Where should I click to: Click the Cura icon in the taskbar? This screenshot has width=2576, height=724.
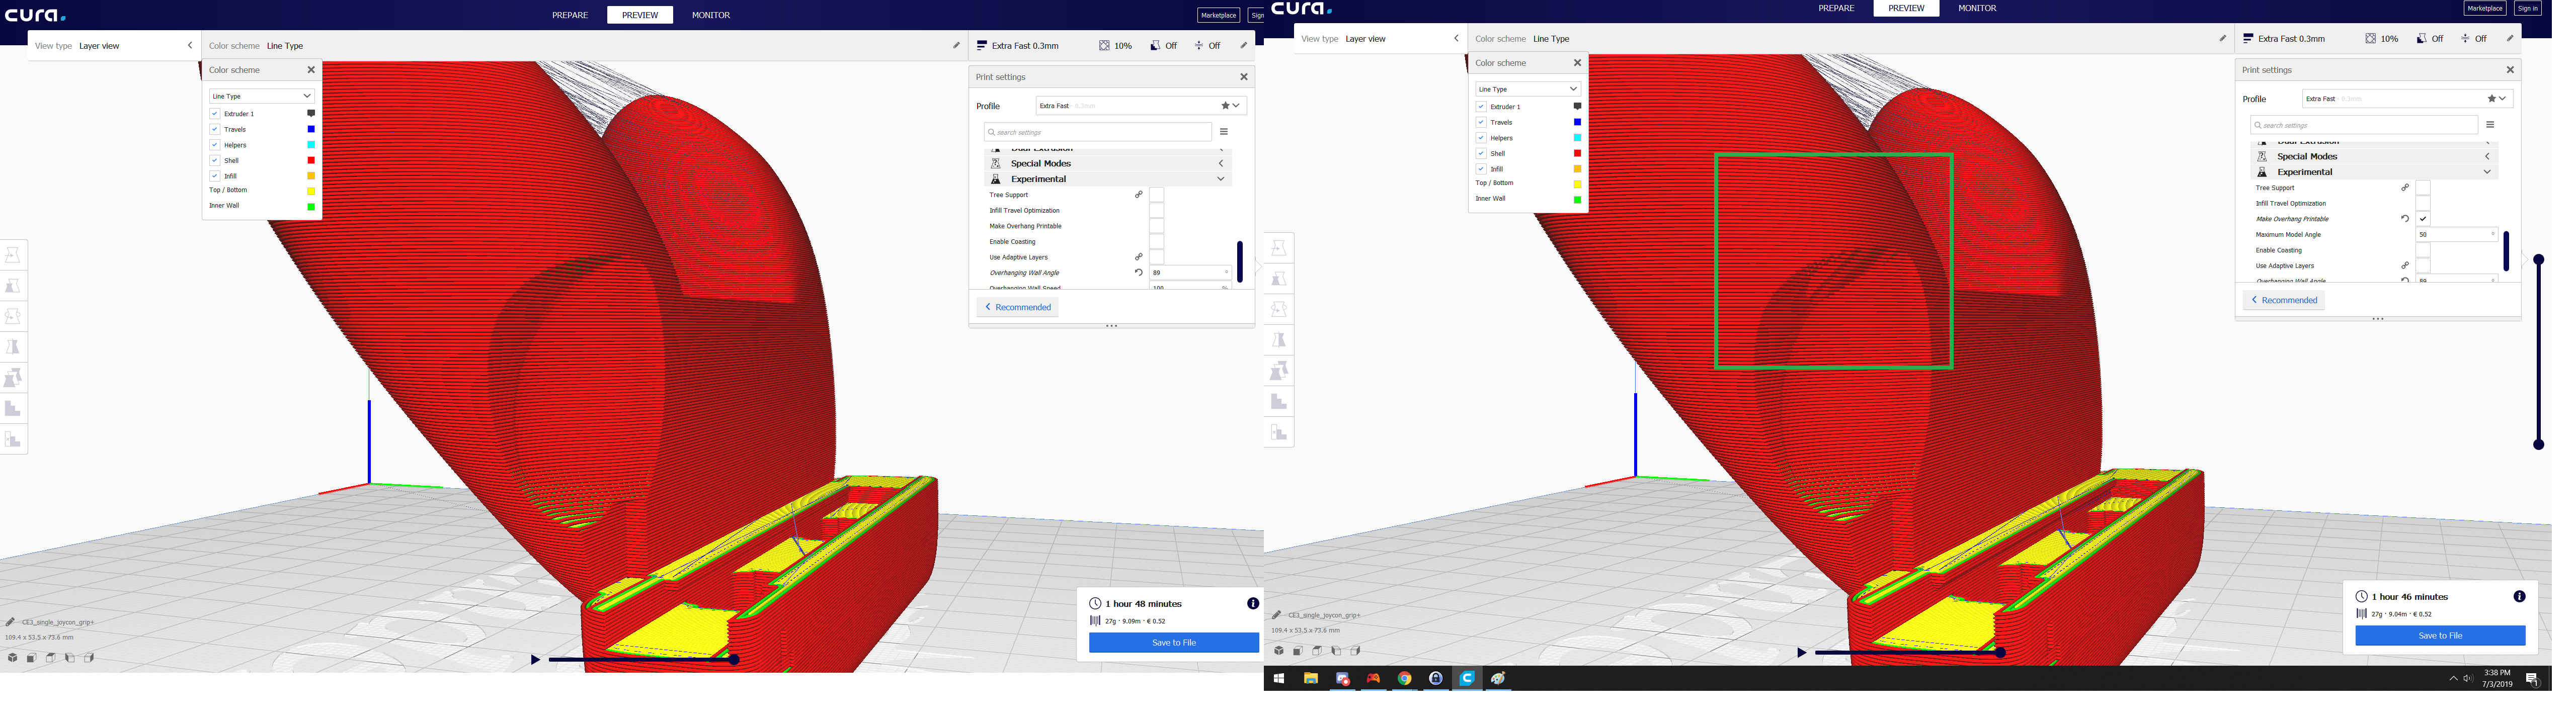pyautogui.click(x=1467, y=678)
